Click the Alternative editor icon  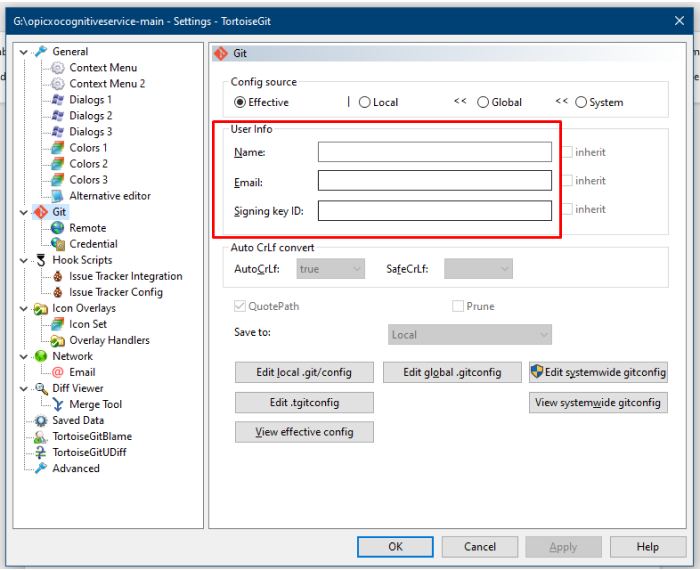coord(57,196)
